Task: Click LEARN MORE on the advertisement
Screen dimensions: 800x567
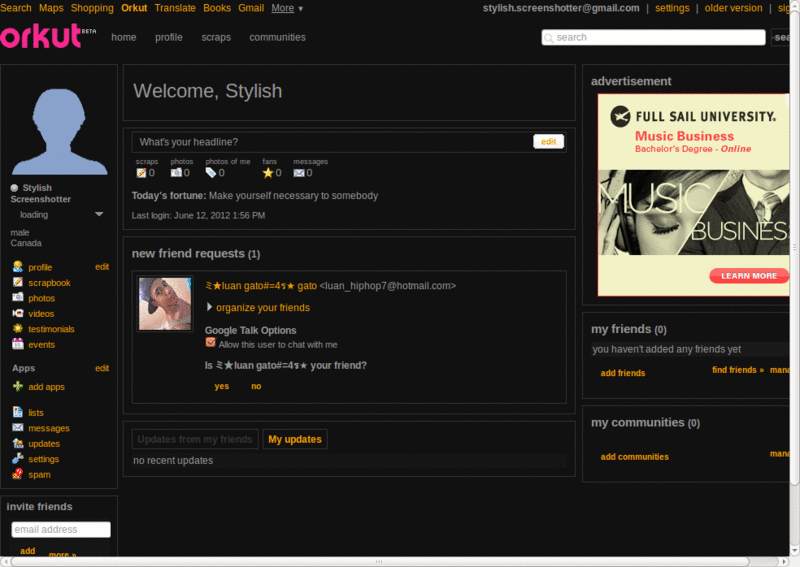Action: pos(749,276)
